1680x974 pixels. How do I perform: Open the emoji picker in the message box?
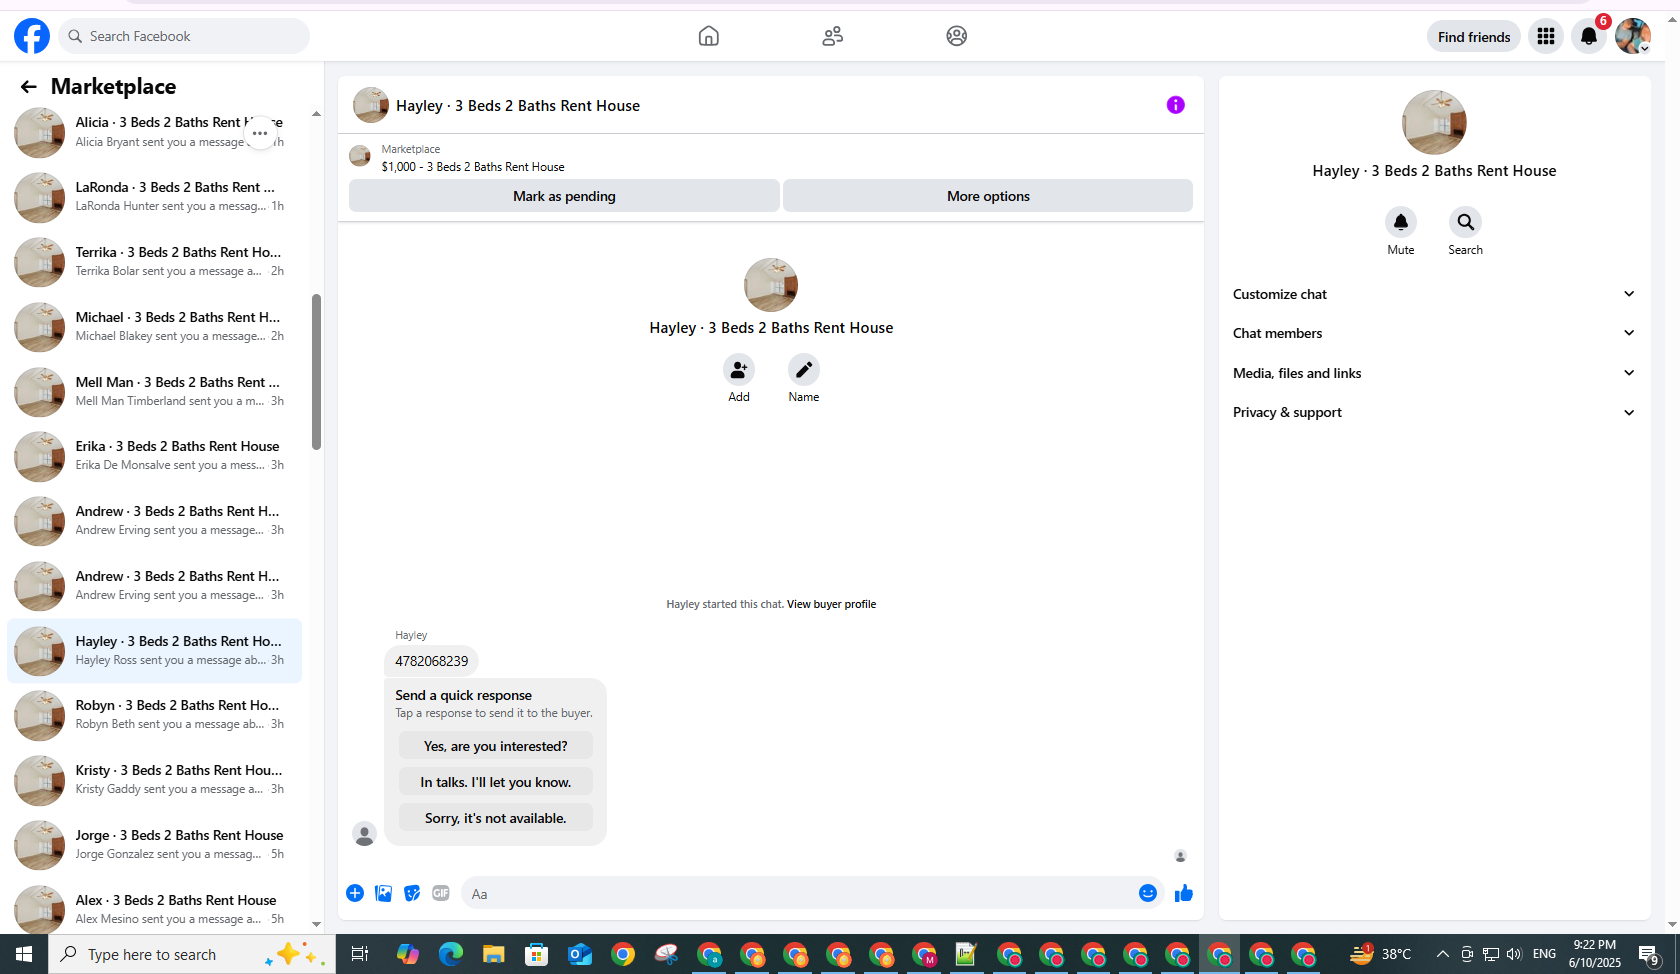1148,893
